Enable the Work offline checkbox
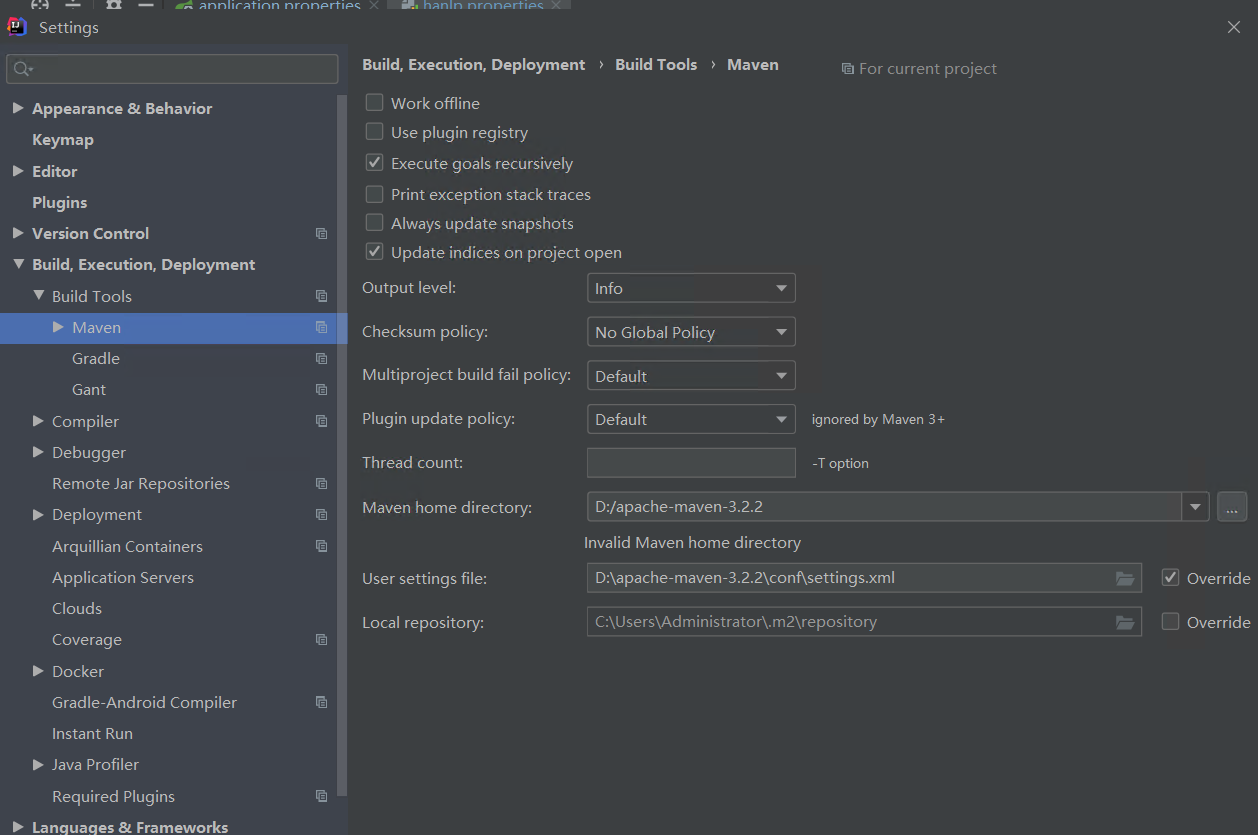The width and height of the screenshot is (1258, 835). click(375, 102)
